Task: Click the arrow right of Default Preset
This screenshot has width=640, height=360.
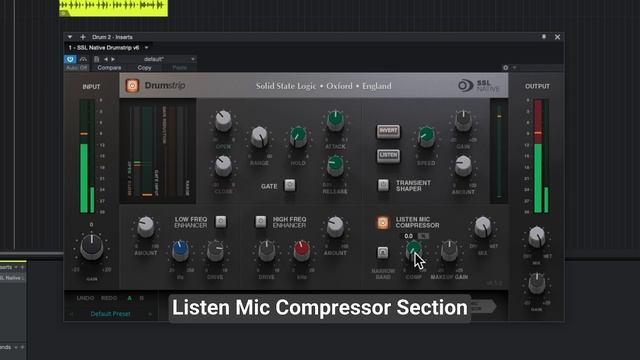Action: click(150, 314)
